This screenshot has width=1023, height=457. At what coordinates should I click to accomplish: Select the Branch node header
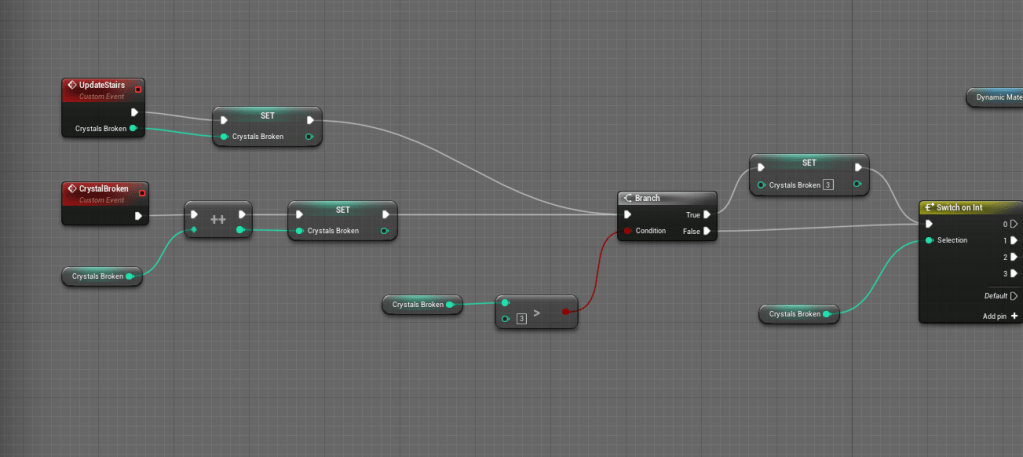click(667, 198)
